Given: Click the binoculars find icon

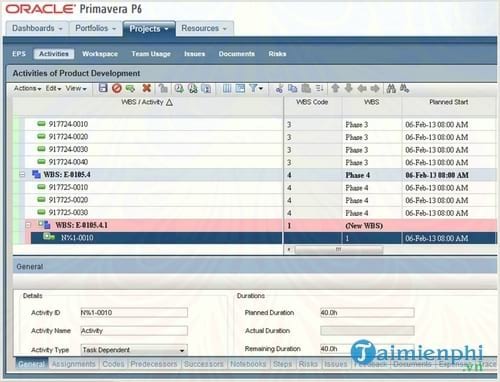Looking at the screenshot, I should point(391,88).
